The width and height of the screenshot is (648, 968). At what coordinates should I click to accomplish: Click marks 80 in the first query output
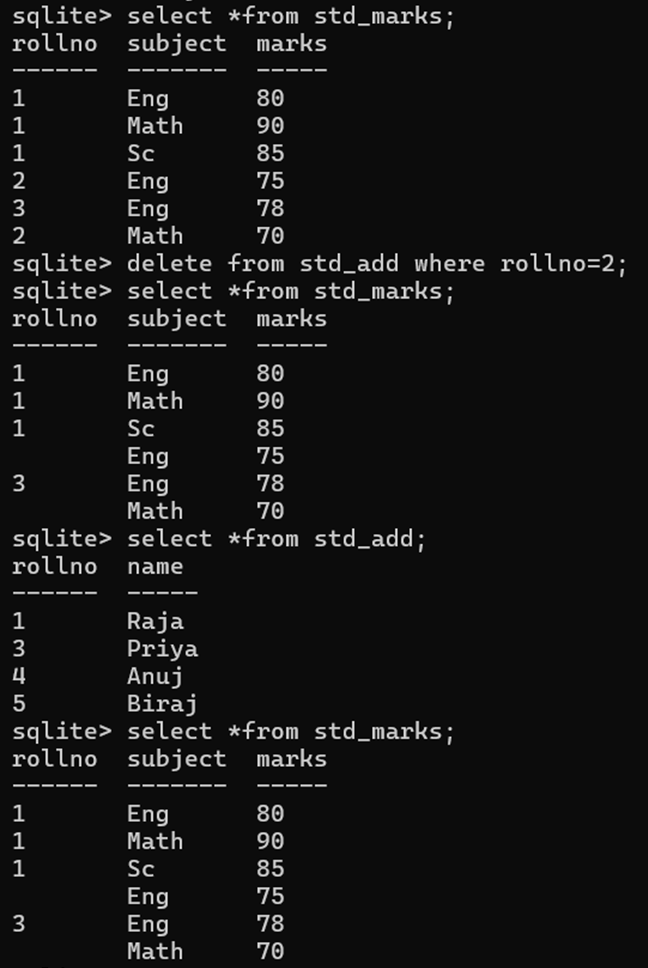point(270,99)
